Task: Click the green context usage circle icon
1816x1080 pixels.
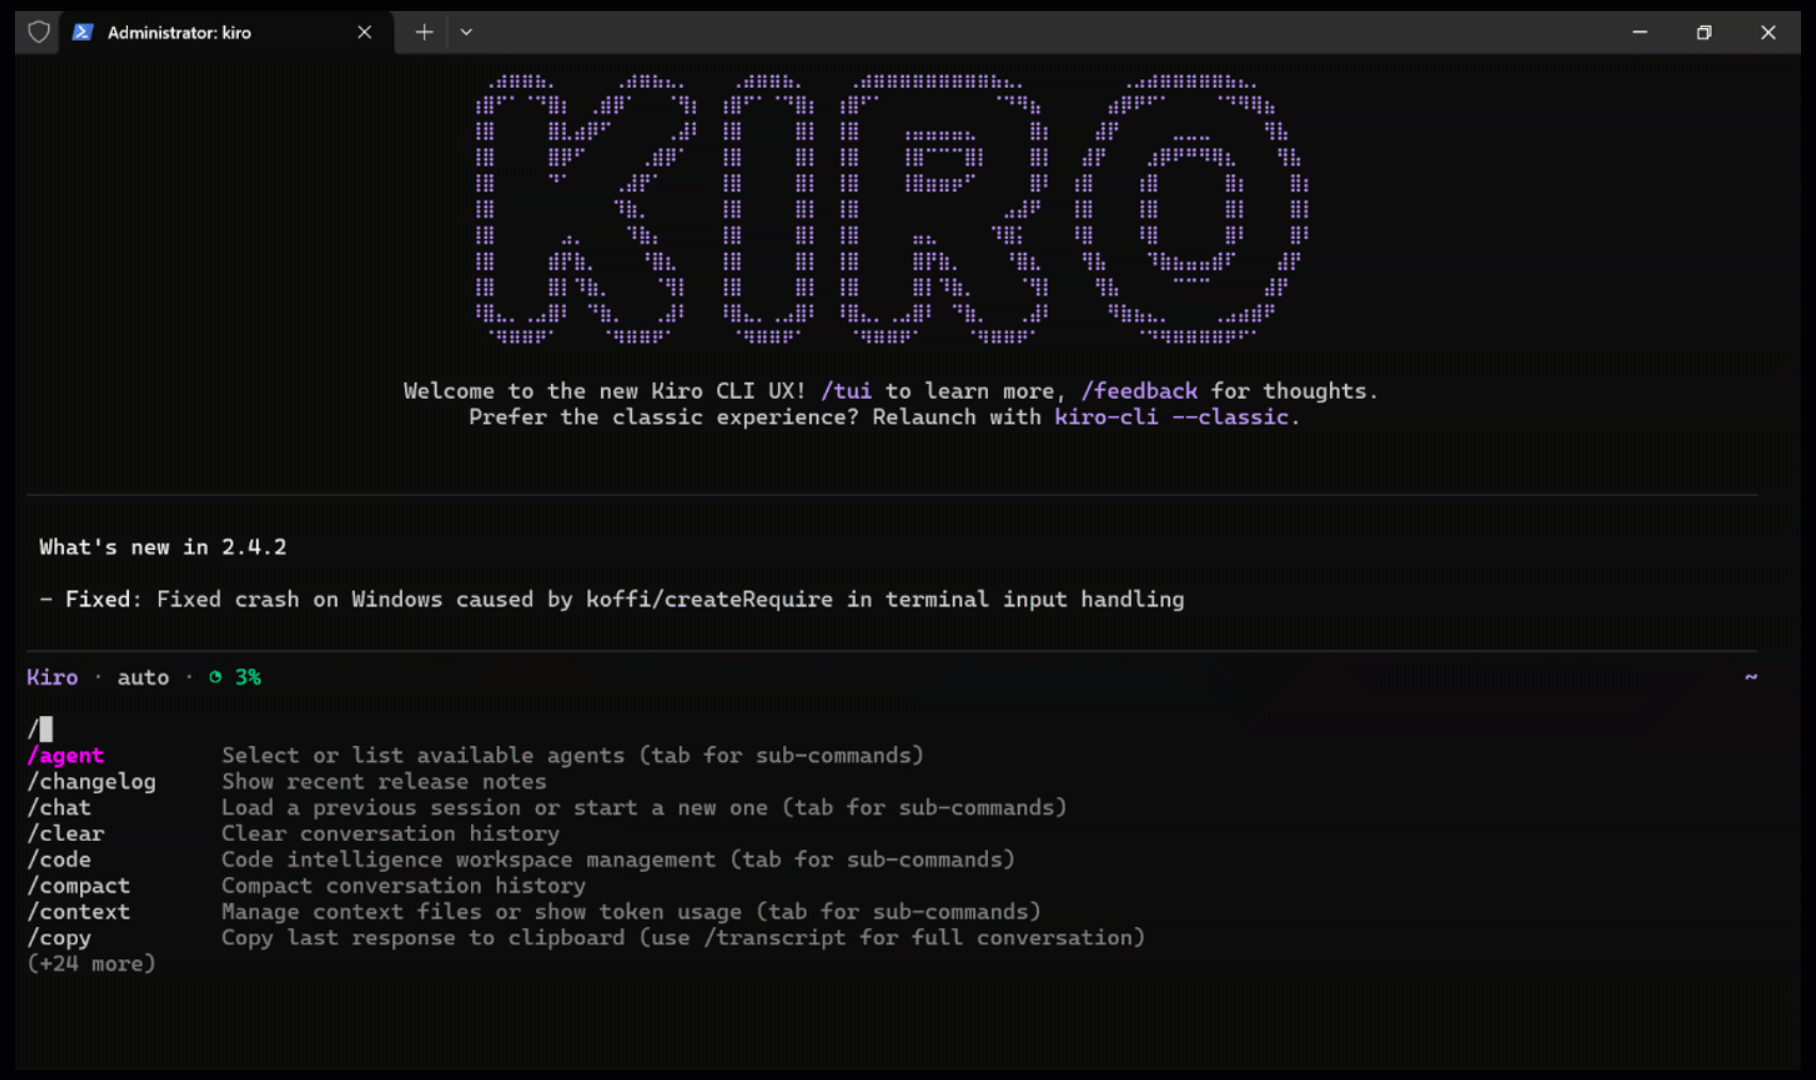Action: (x=215, y=677)
